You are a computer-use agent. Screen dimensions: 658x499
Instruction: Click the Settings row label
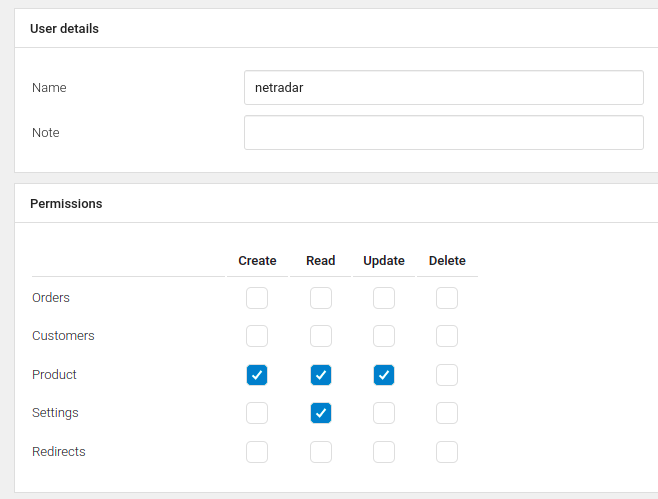[55, 413]
